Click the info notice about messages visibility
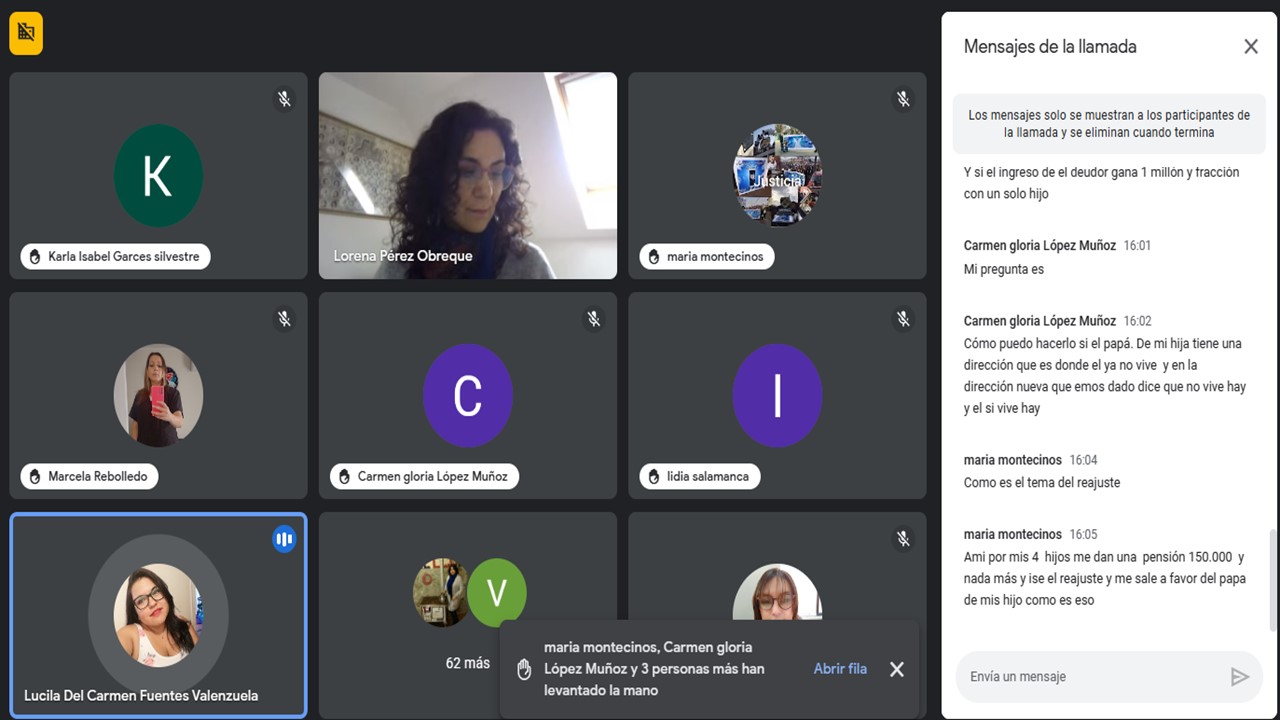 click(x=1109, y=124)
